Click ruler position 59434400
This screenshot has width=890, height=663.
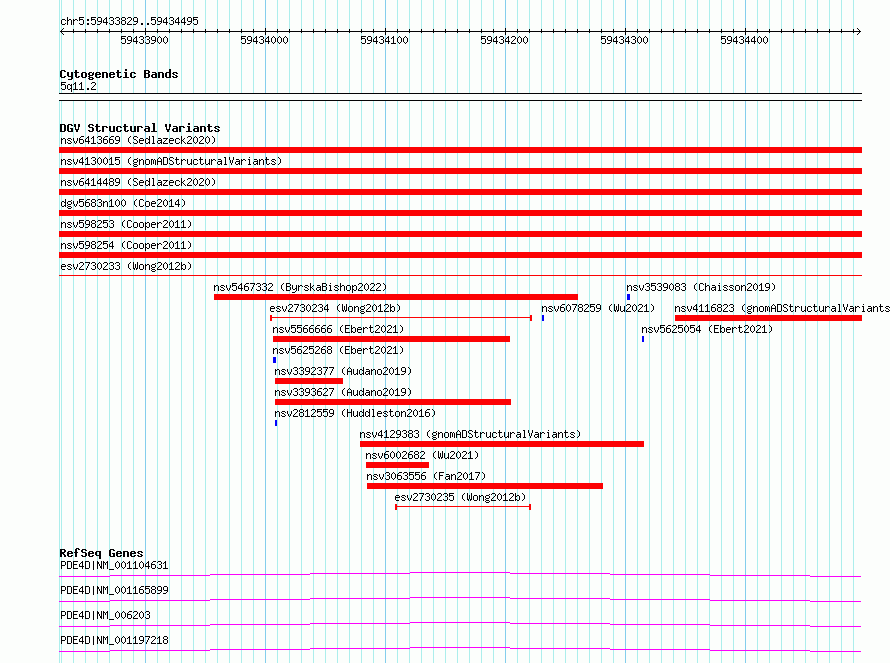coord(744,40)
